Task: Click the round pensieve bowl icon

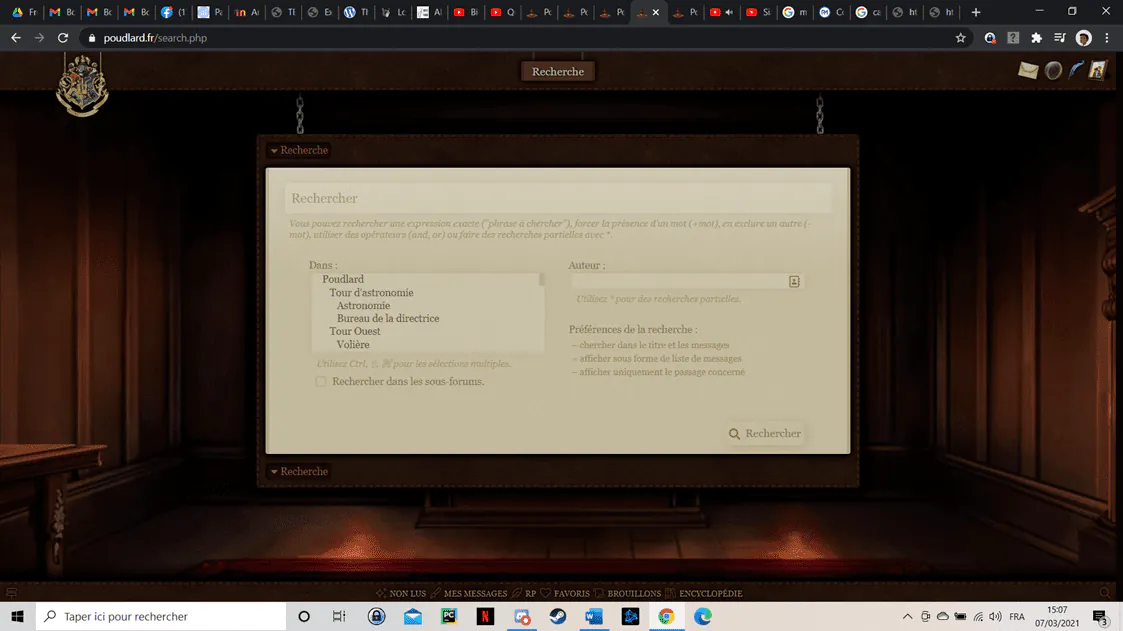Action: [x=1053, y=70]
